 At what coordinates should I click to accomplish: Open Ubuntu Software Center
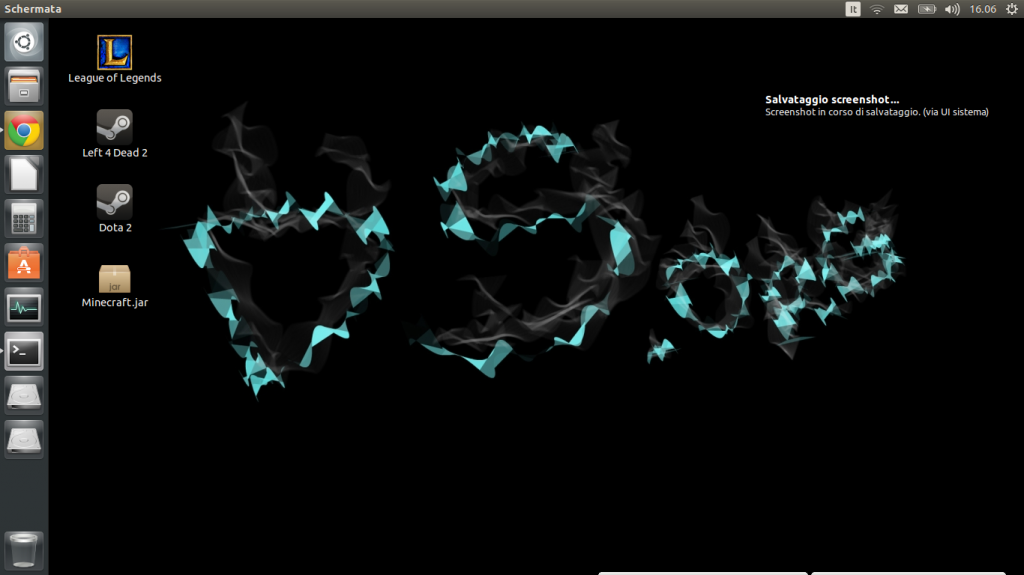(24, 262)
